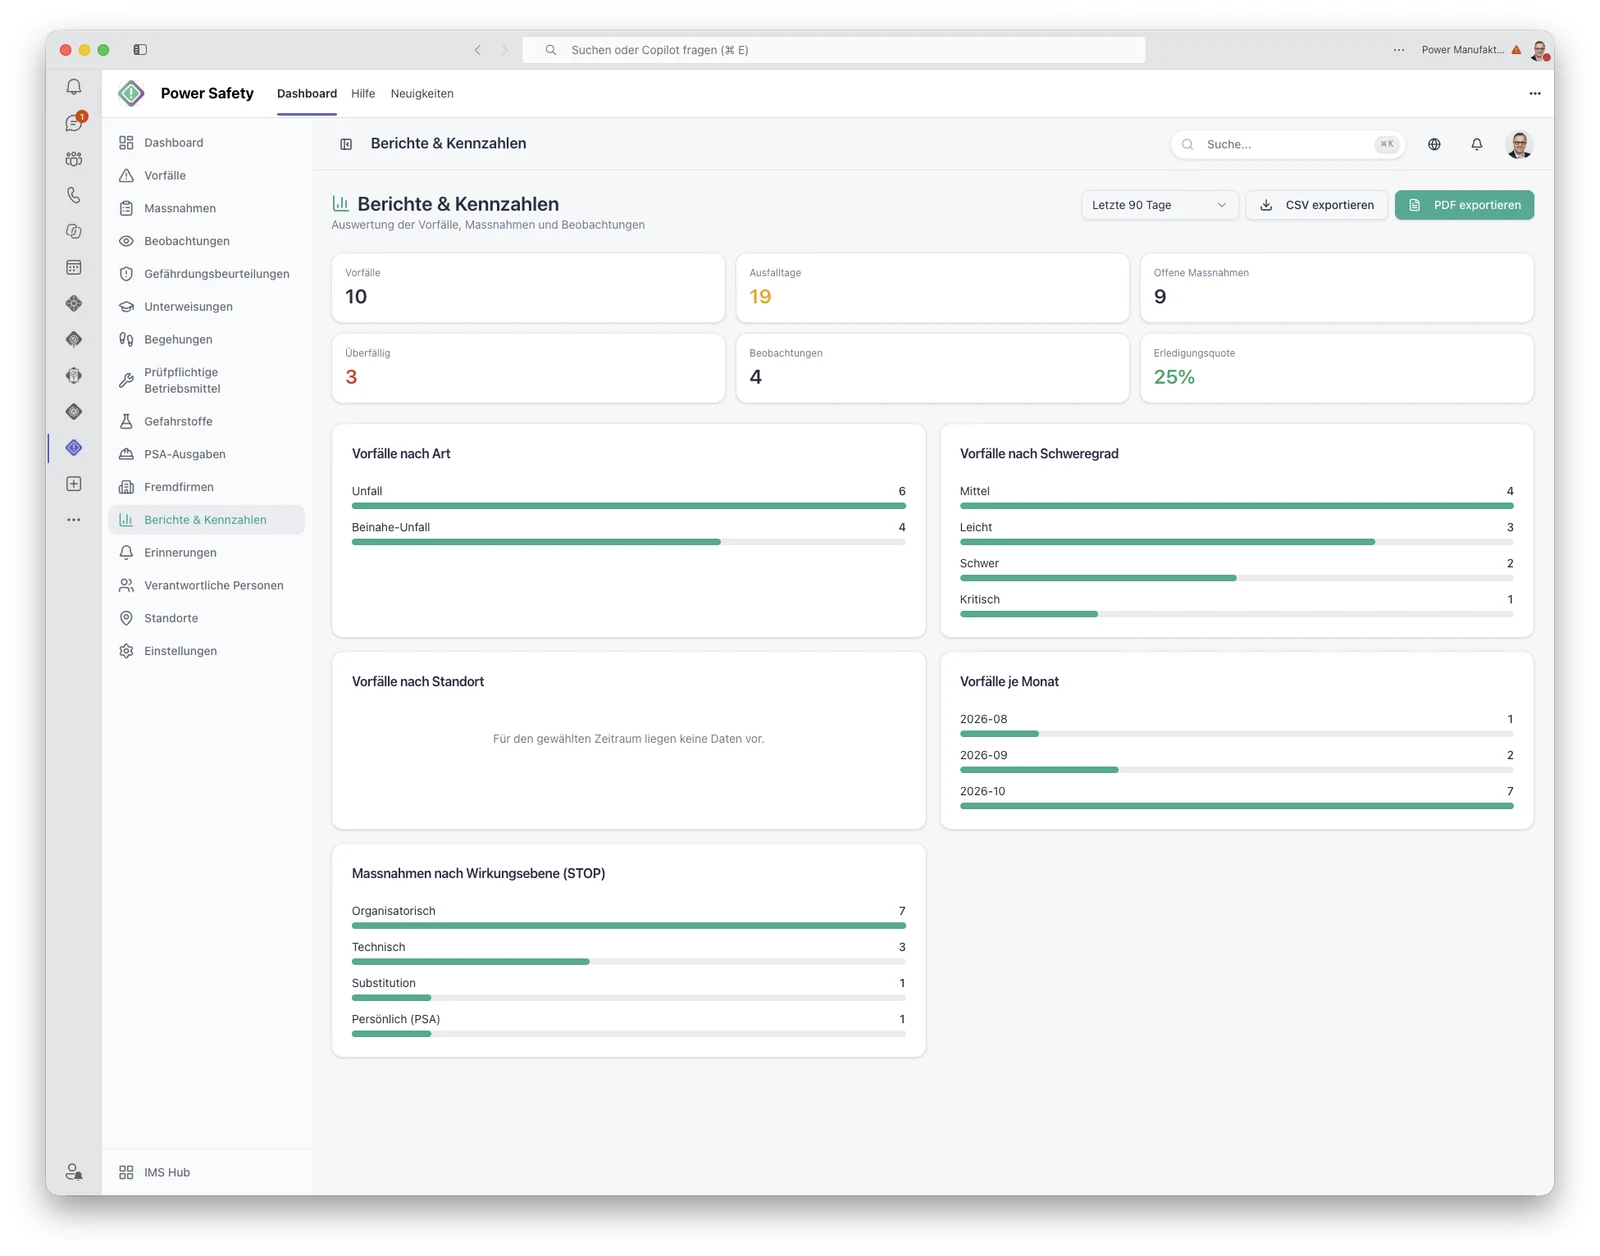This screenshot has height=1256, width=1600.
Task: Open notifications bell in page header
Action: 1477,144
